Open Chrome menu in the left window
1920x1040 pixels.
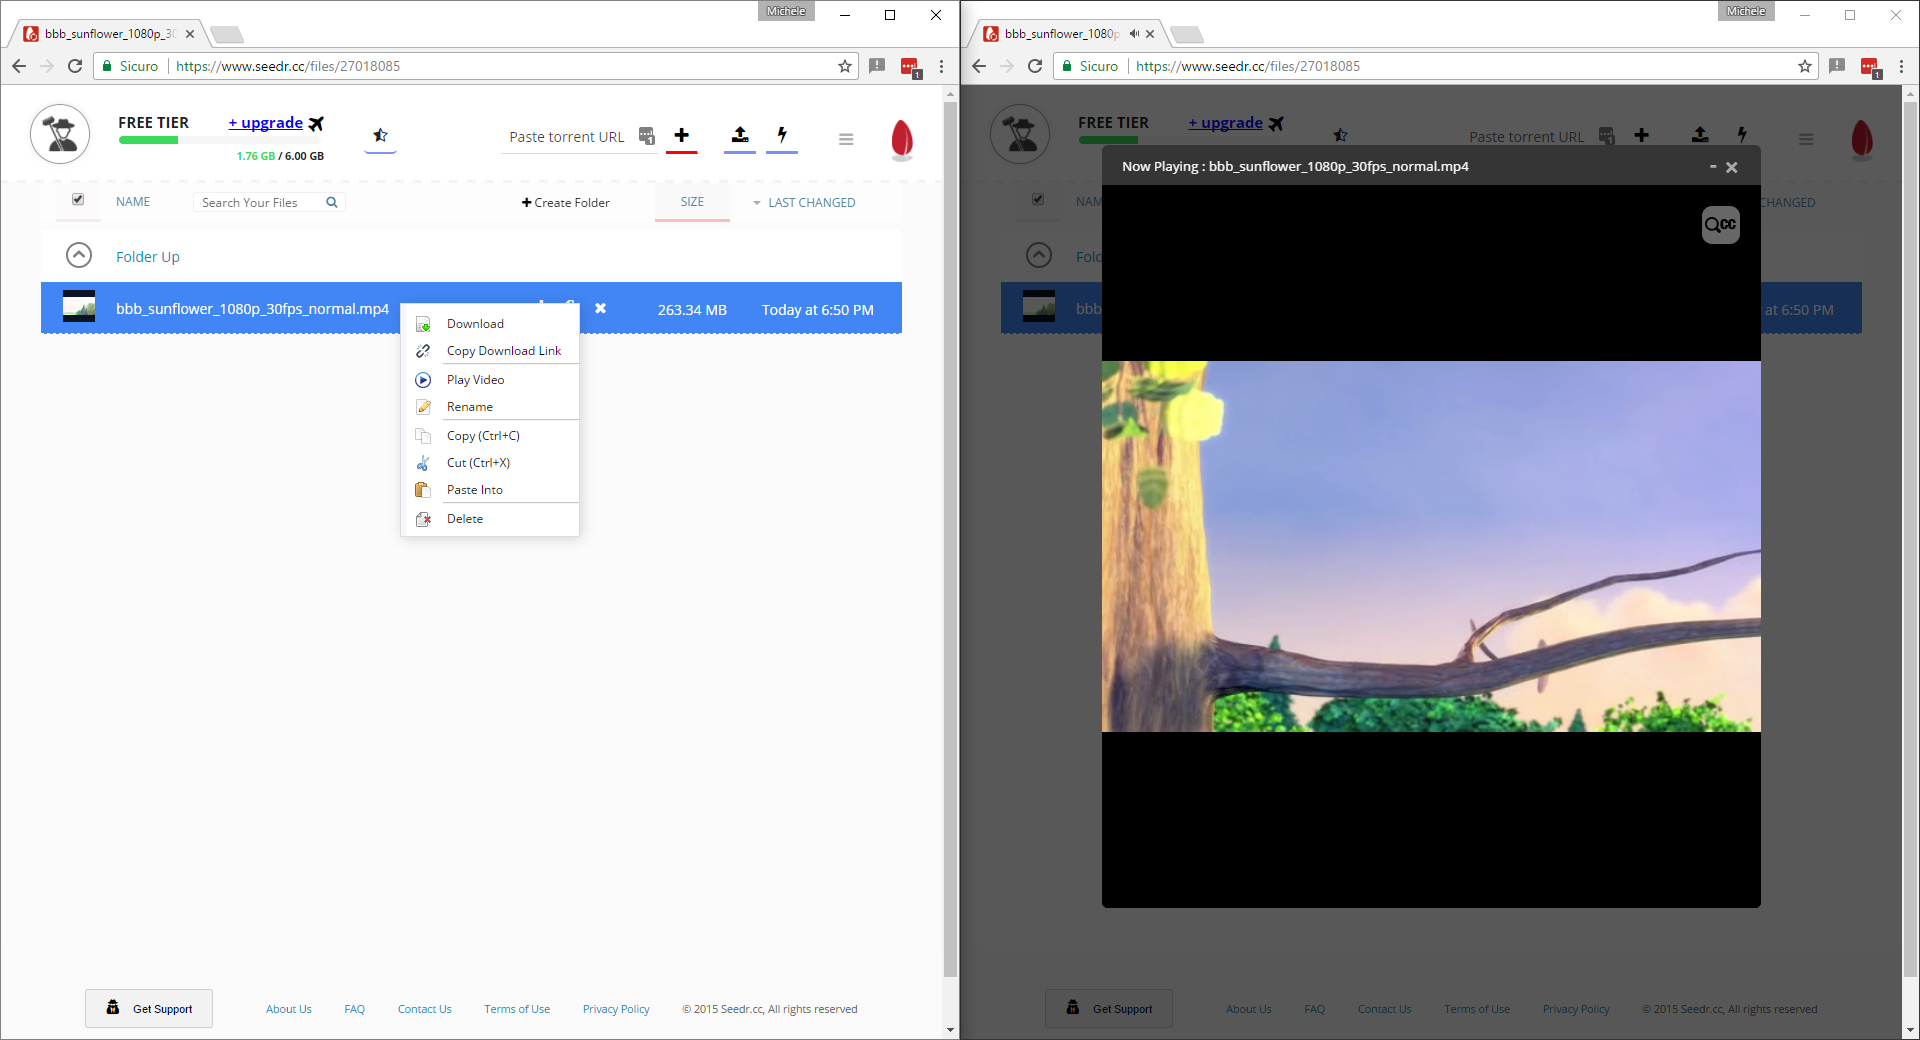[941, 66]
